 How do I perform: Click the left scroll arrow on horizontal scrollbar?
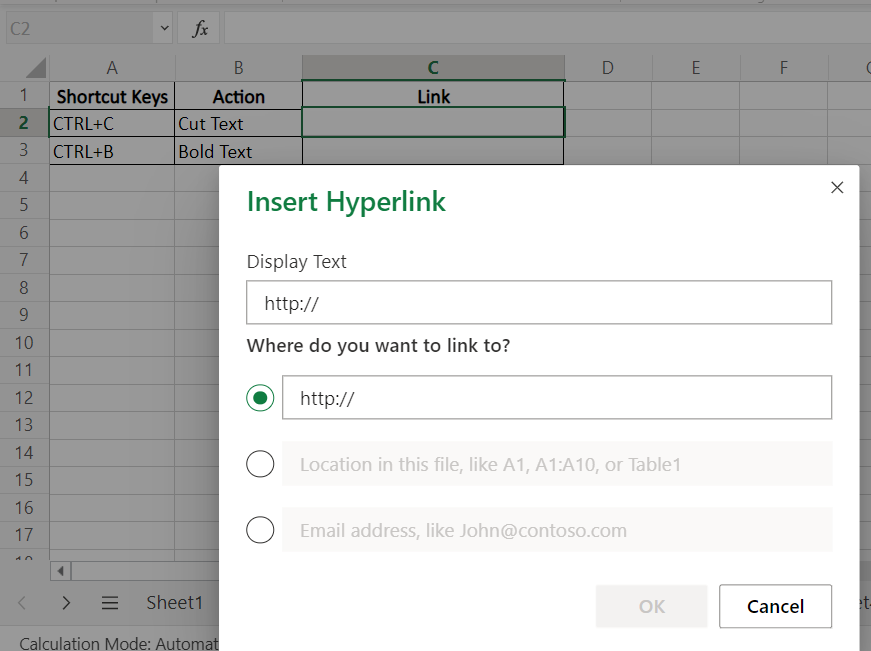(x=59, y=570)
